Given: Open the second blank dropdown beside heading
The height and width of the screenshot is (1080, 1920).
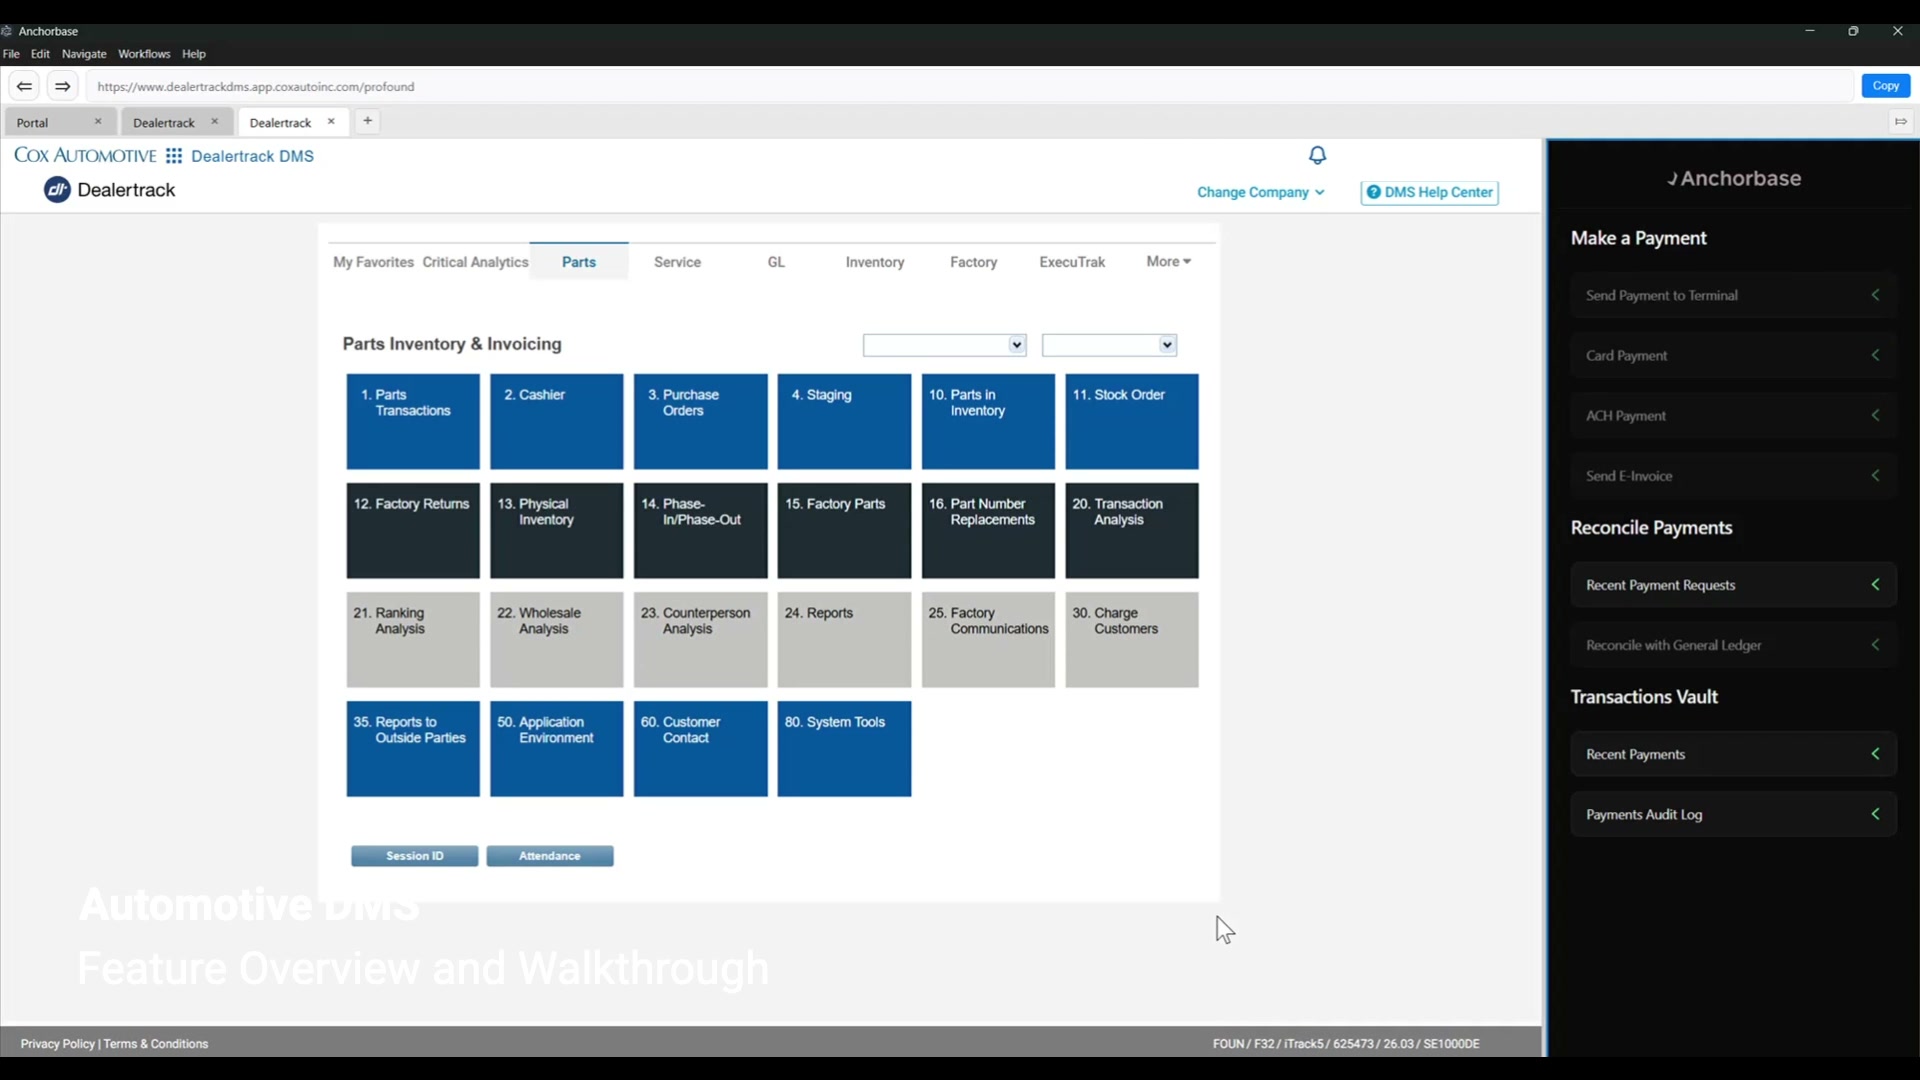Looking at the screenshot, I should coord(1109,345).
